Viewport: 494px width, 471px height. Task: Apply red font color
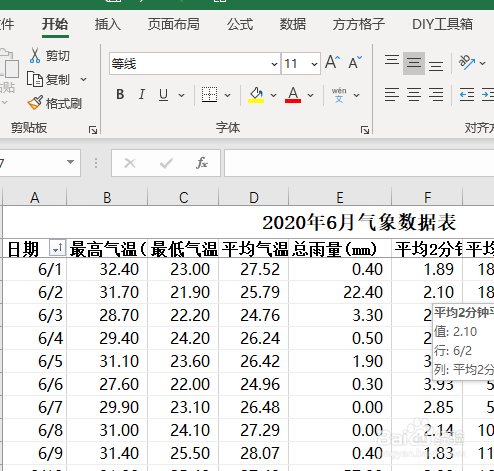coord(293,95)
